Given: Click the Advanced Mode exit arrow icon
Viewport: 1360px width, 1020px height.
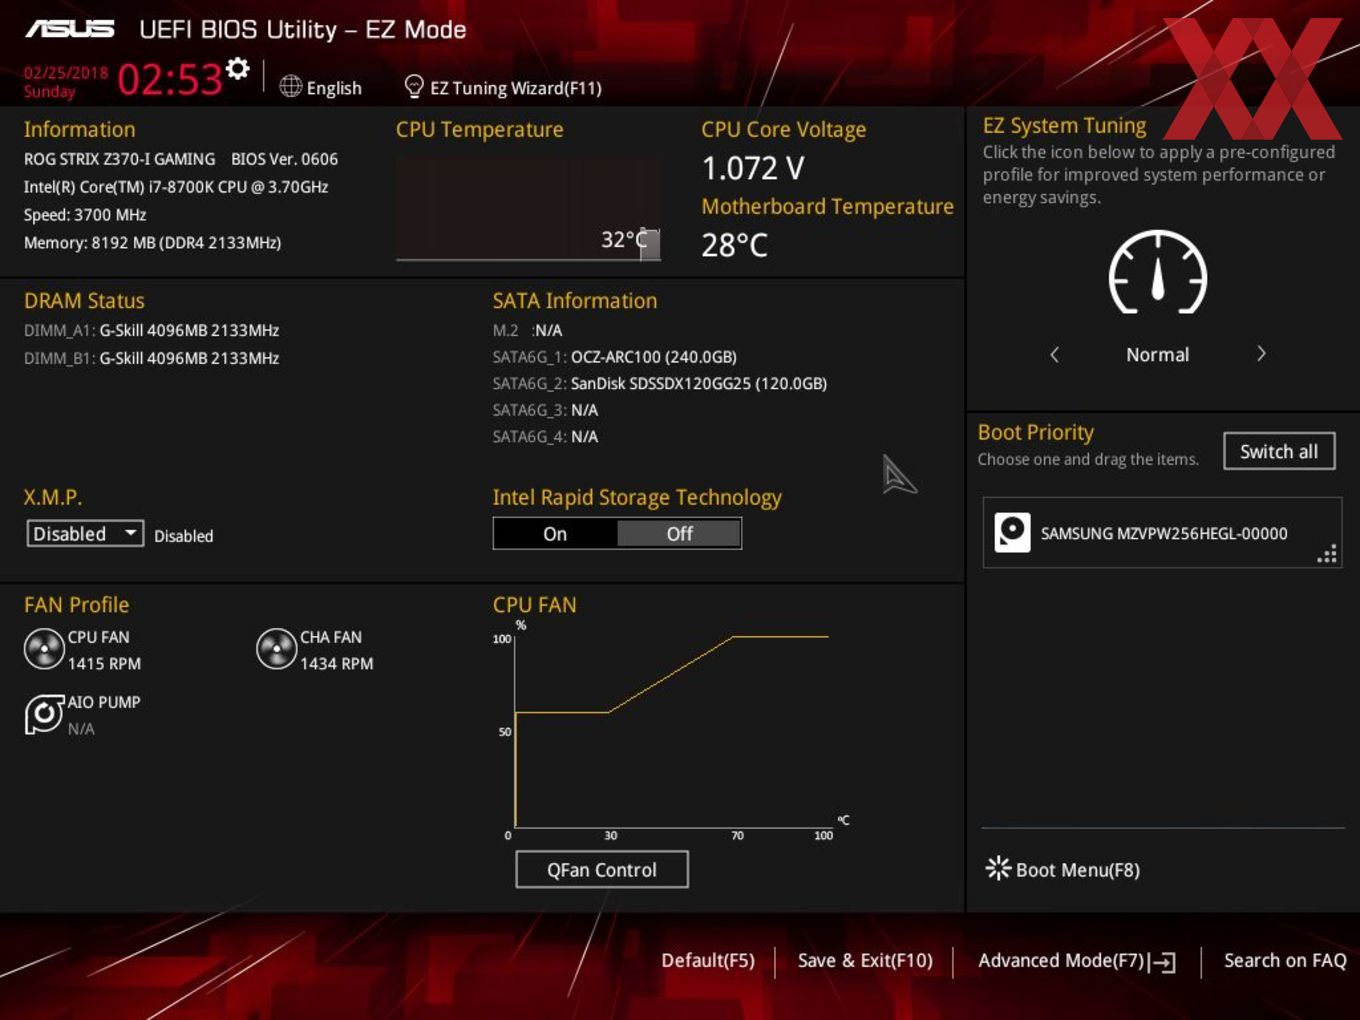Looking at the screenshot, I should tap(1162, 962).
